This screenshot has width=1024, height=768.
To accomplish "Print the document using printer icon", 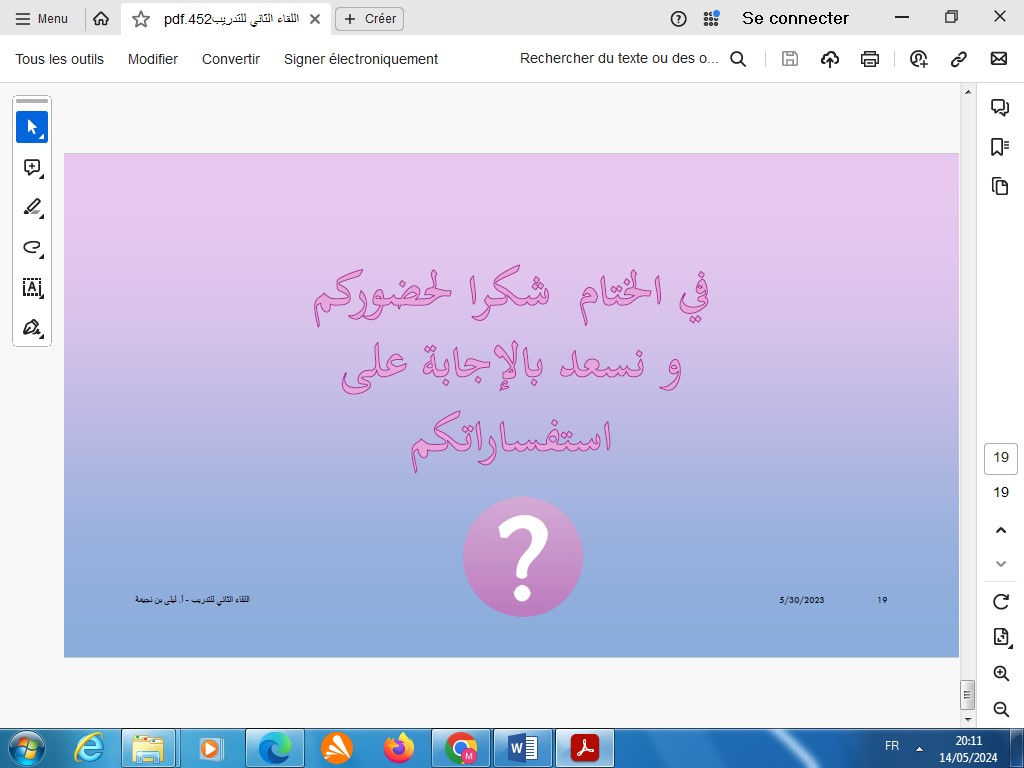I will click(x=870, y=59).
